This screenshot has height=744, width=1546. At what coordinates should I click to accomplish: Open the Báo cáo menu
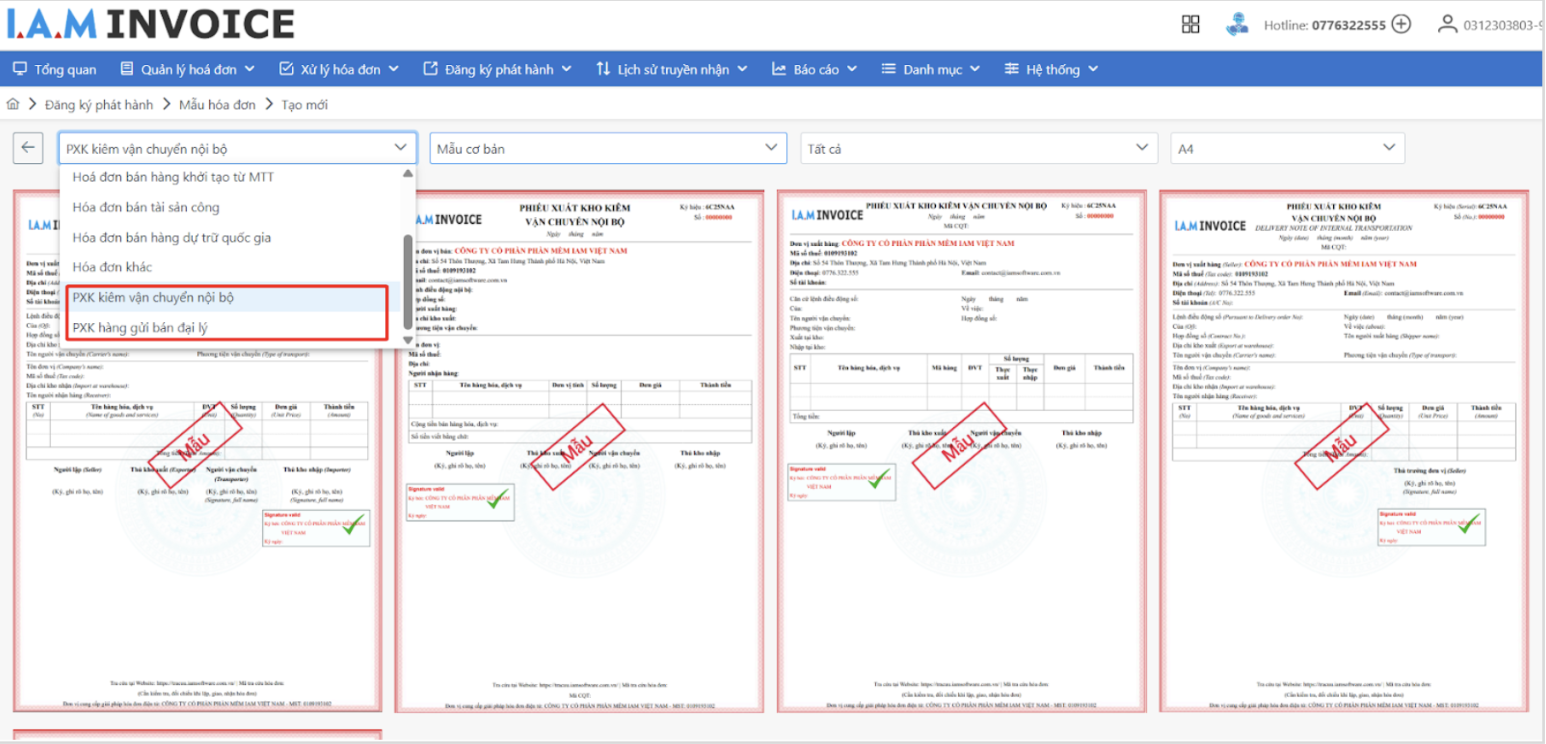pyautogui.click(x=815, y=69)
